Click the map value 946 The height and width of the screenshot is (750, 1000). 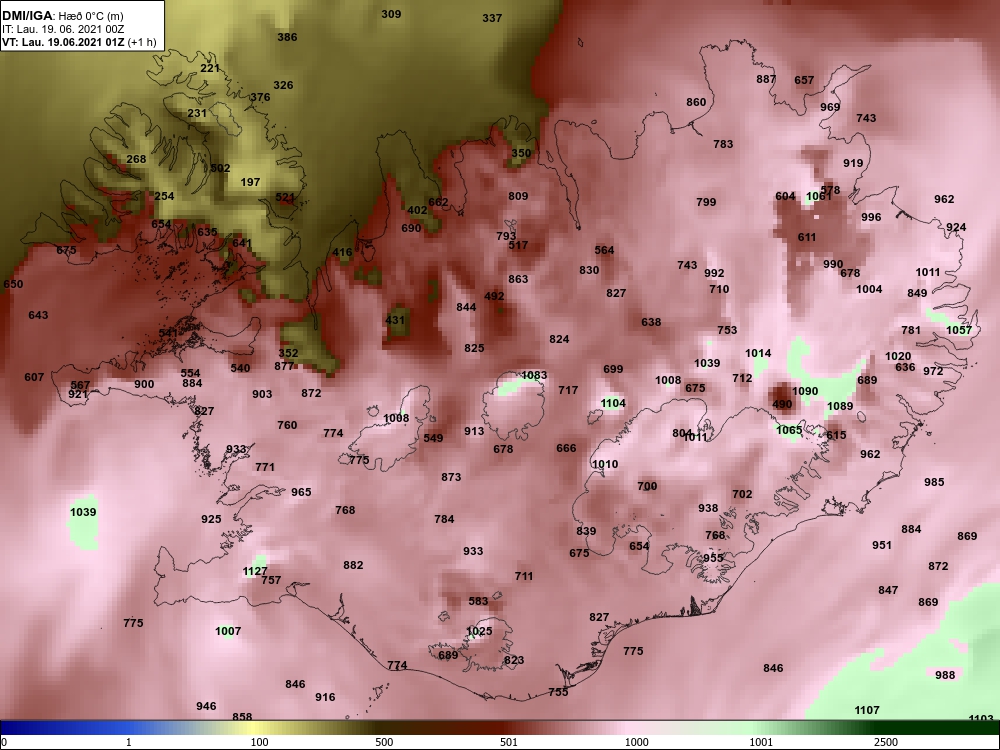pyautogui.click(x=206, y=706)
